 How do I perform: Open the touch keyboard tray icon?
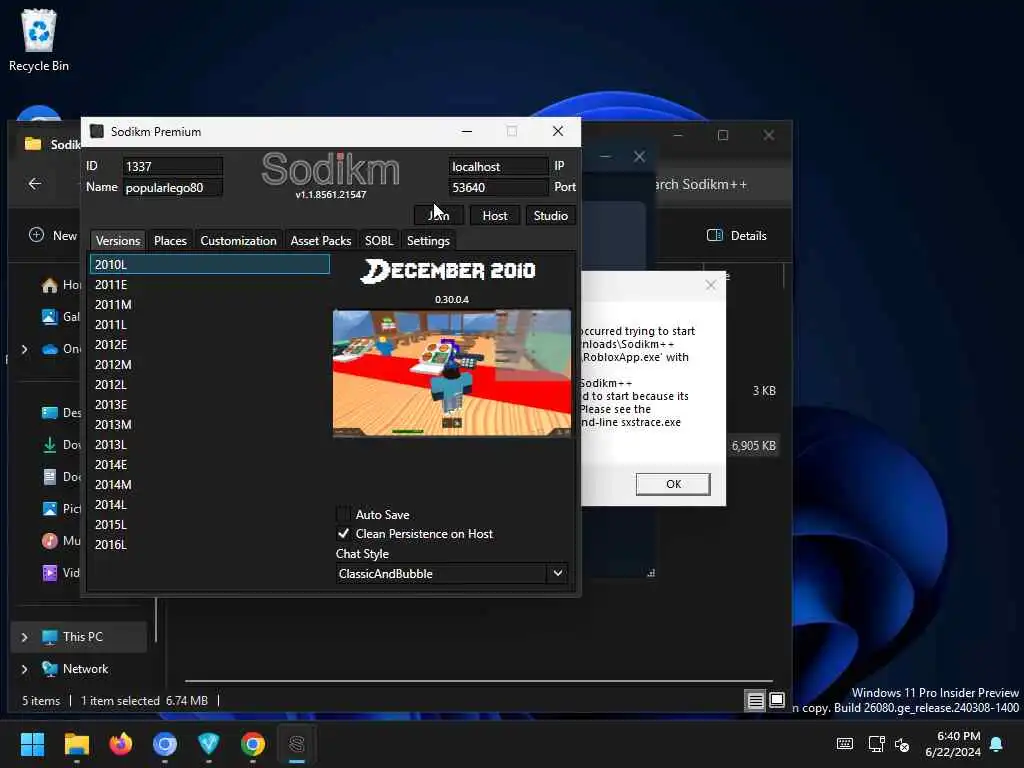tap(844, 744)
